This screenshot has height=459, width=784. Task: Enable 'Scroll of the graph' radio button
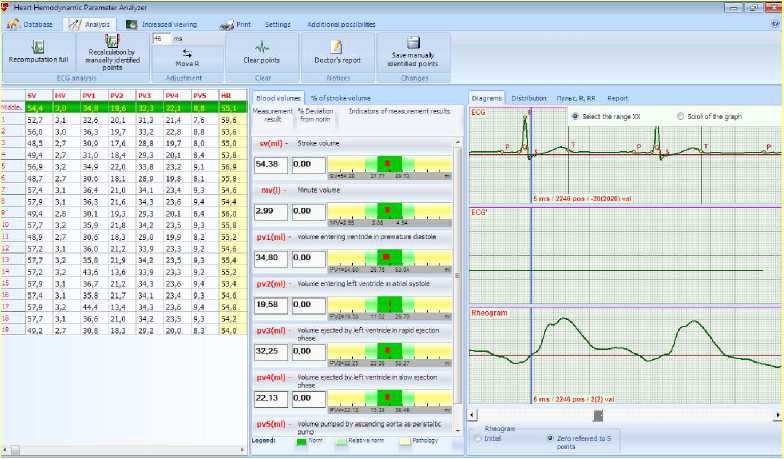tap(680, 116)
